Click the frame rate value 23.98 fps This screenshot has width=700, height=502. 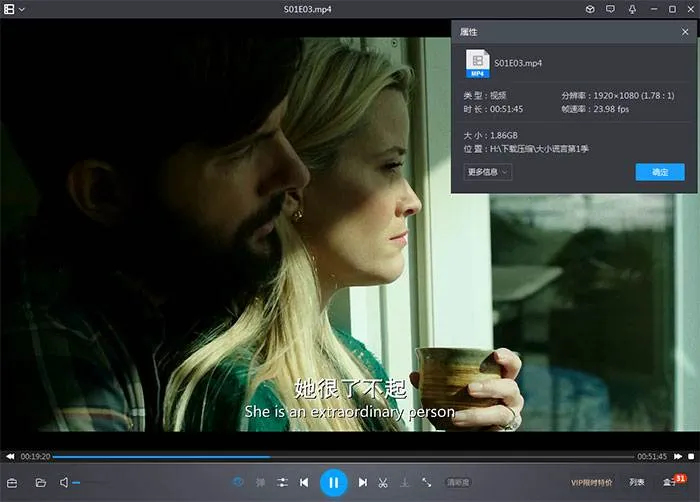tap(611, 109)
